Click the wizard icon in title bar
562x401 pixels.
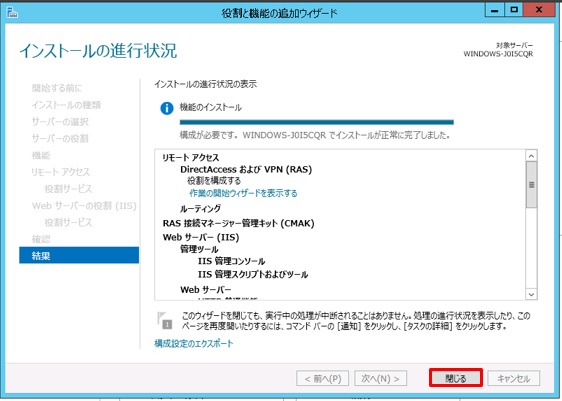pos(12,13)
